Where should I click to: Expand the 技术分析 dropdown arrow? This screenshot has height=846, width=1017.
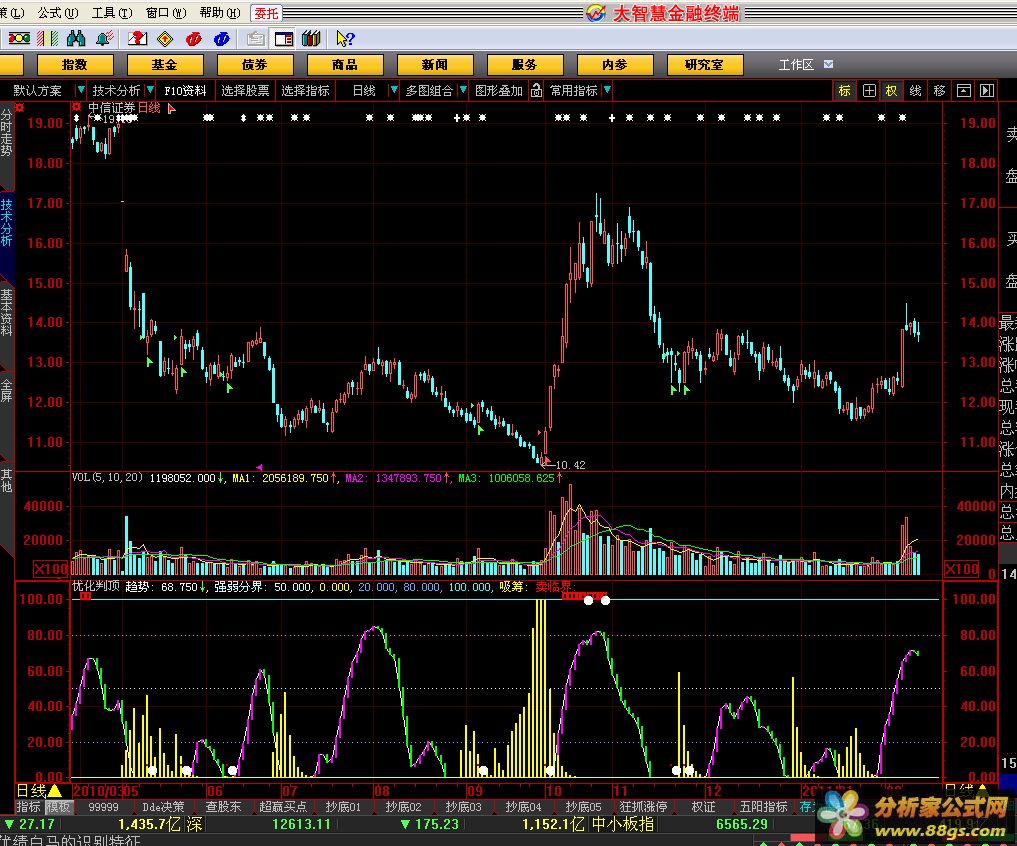tap(150, 90)
